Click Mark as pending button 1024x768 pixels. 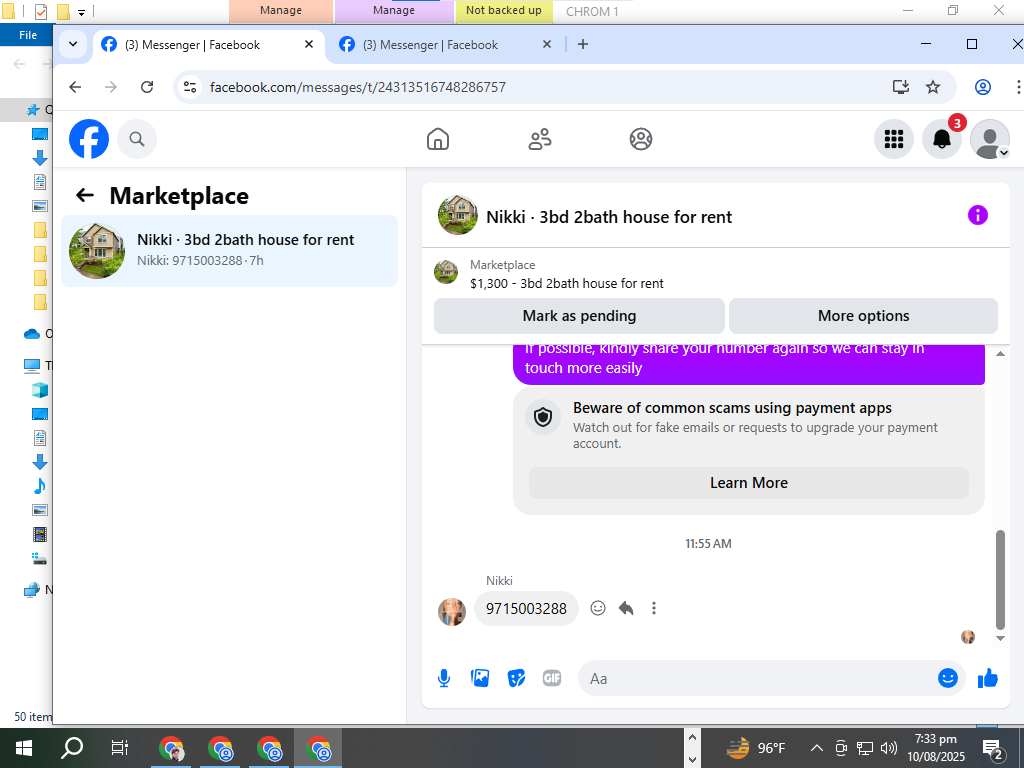[579, 316]
